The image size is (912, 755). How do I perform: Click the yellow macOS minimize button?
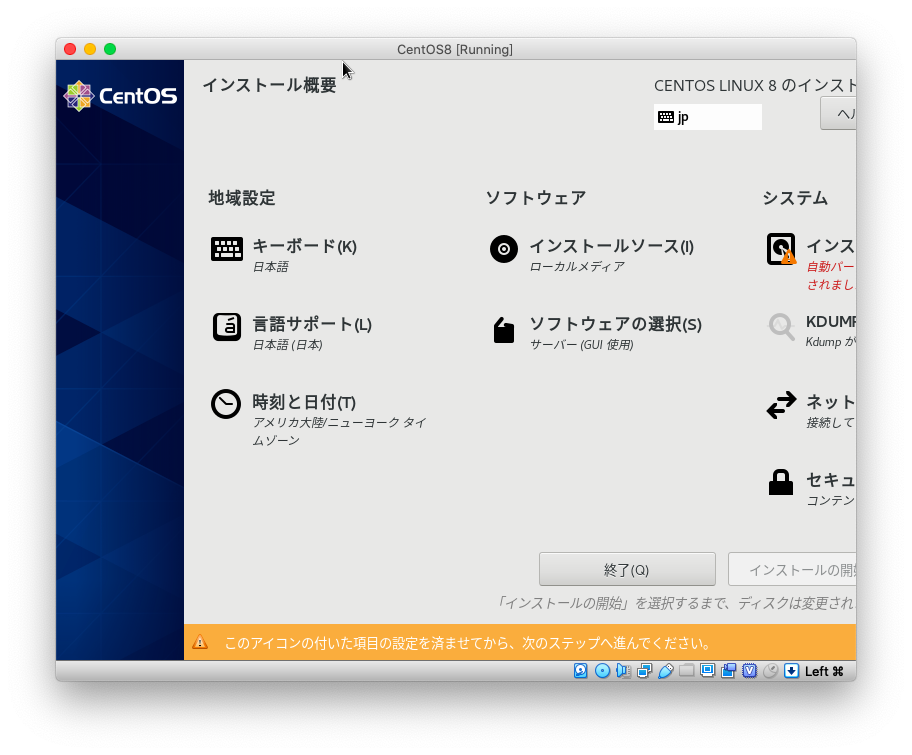coord(90,49)
